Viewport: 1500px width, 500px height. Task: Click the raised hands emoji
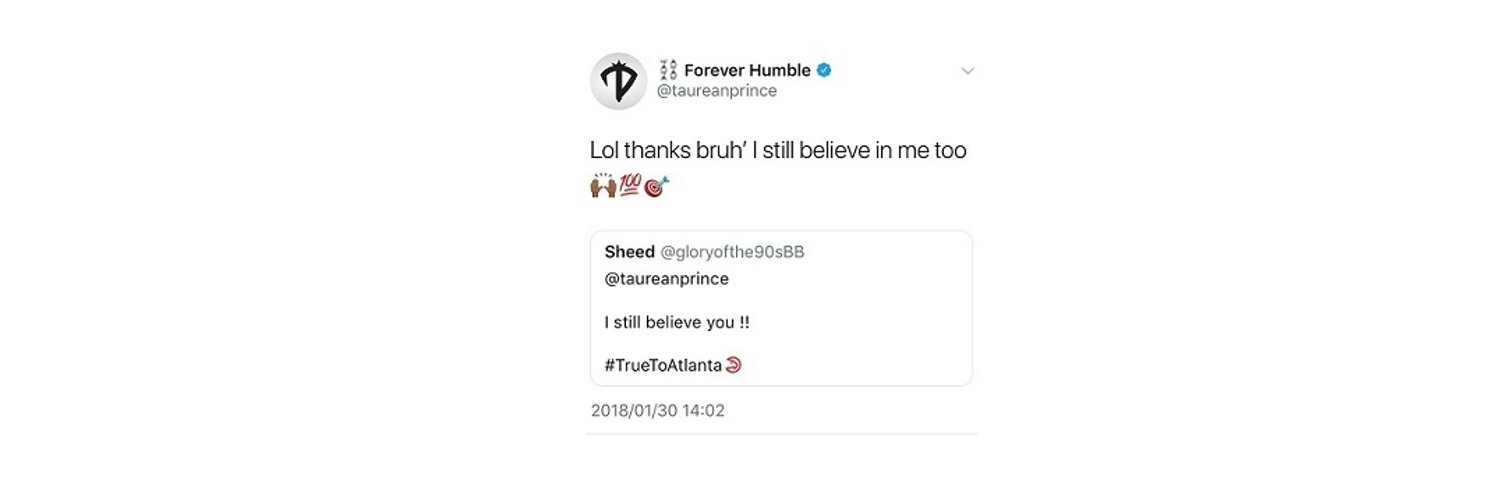click(x=603, y=186)
